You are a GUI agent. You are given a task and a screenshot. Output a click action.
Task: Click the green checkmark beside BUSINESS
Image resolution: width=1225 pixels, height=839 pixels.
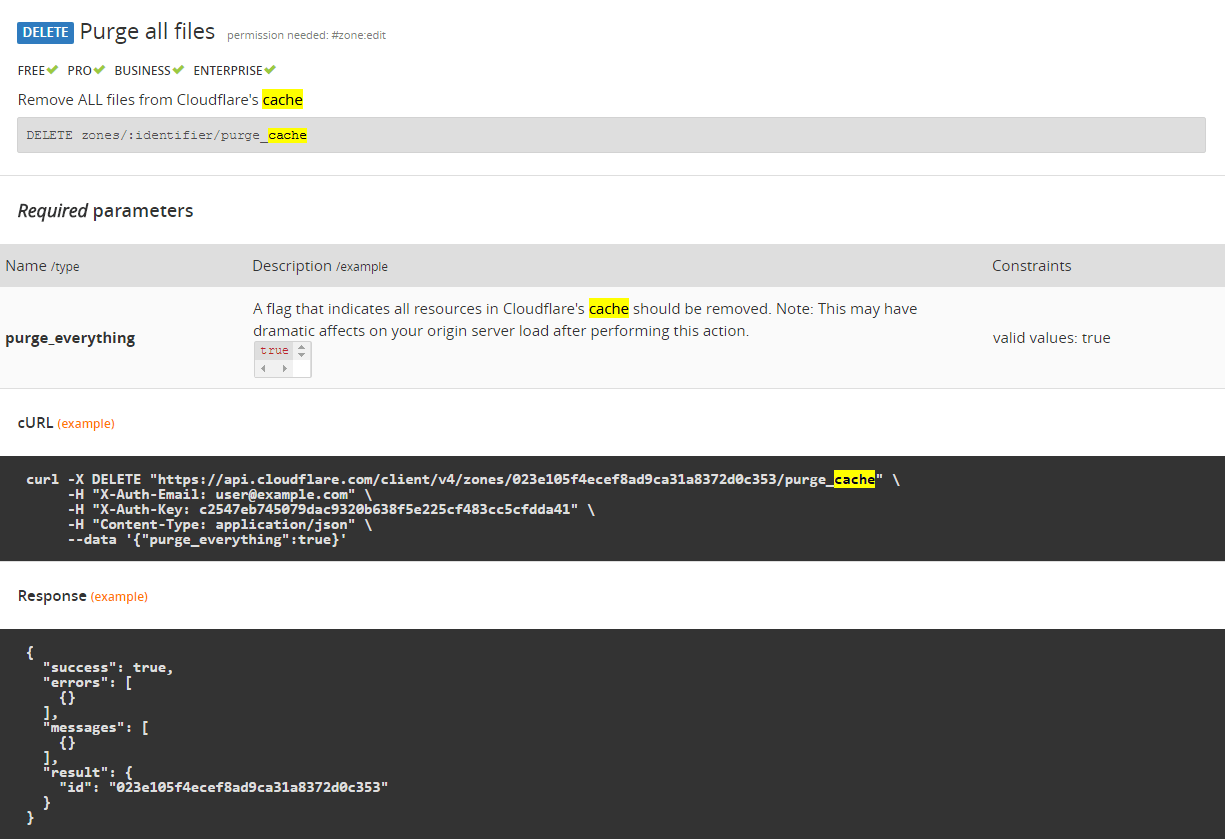pos(178,70)
